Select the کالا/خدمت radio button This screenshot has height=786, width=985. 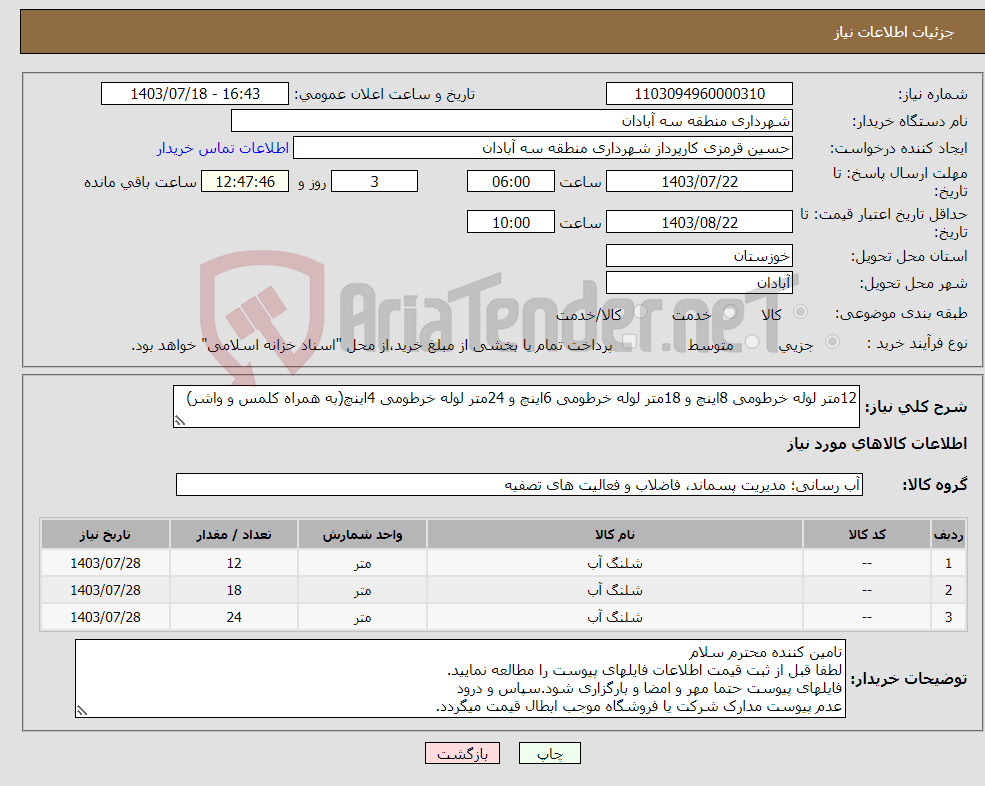pyautogui.click(x=640, y=312)
